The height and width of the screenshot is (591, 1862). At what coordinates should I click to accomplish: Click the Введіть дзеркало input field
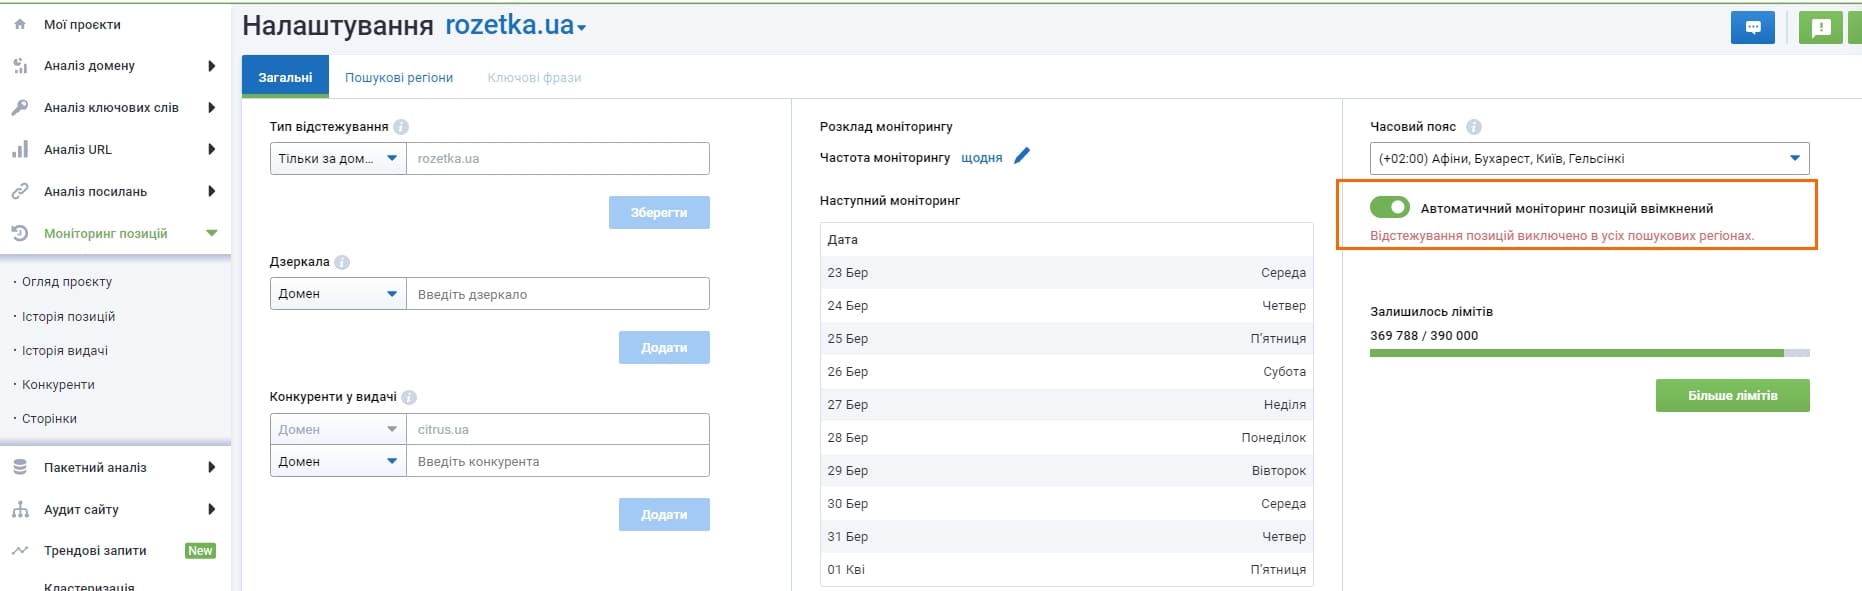click(558, 294)
